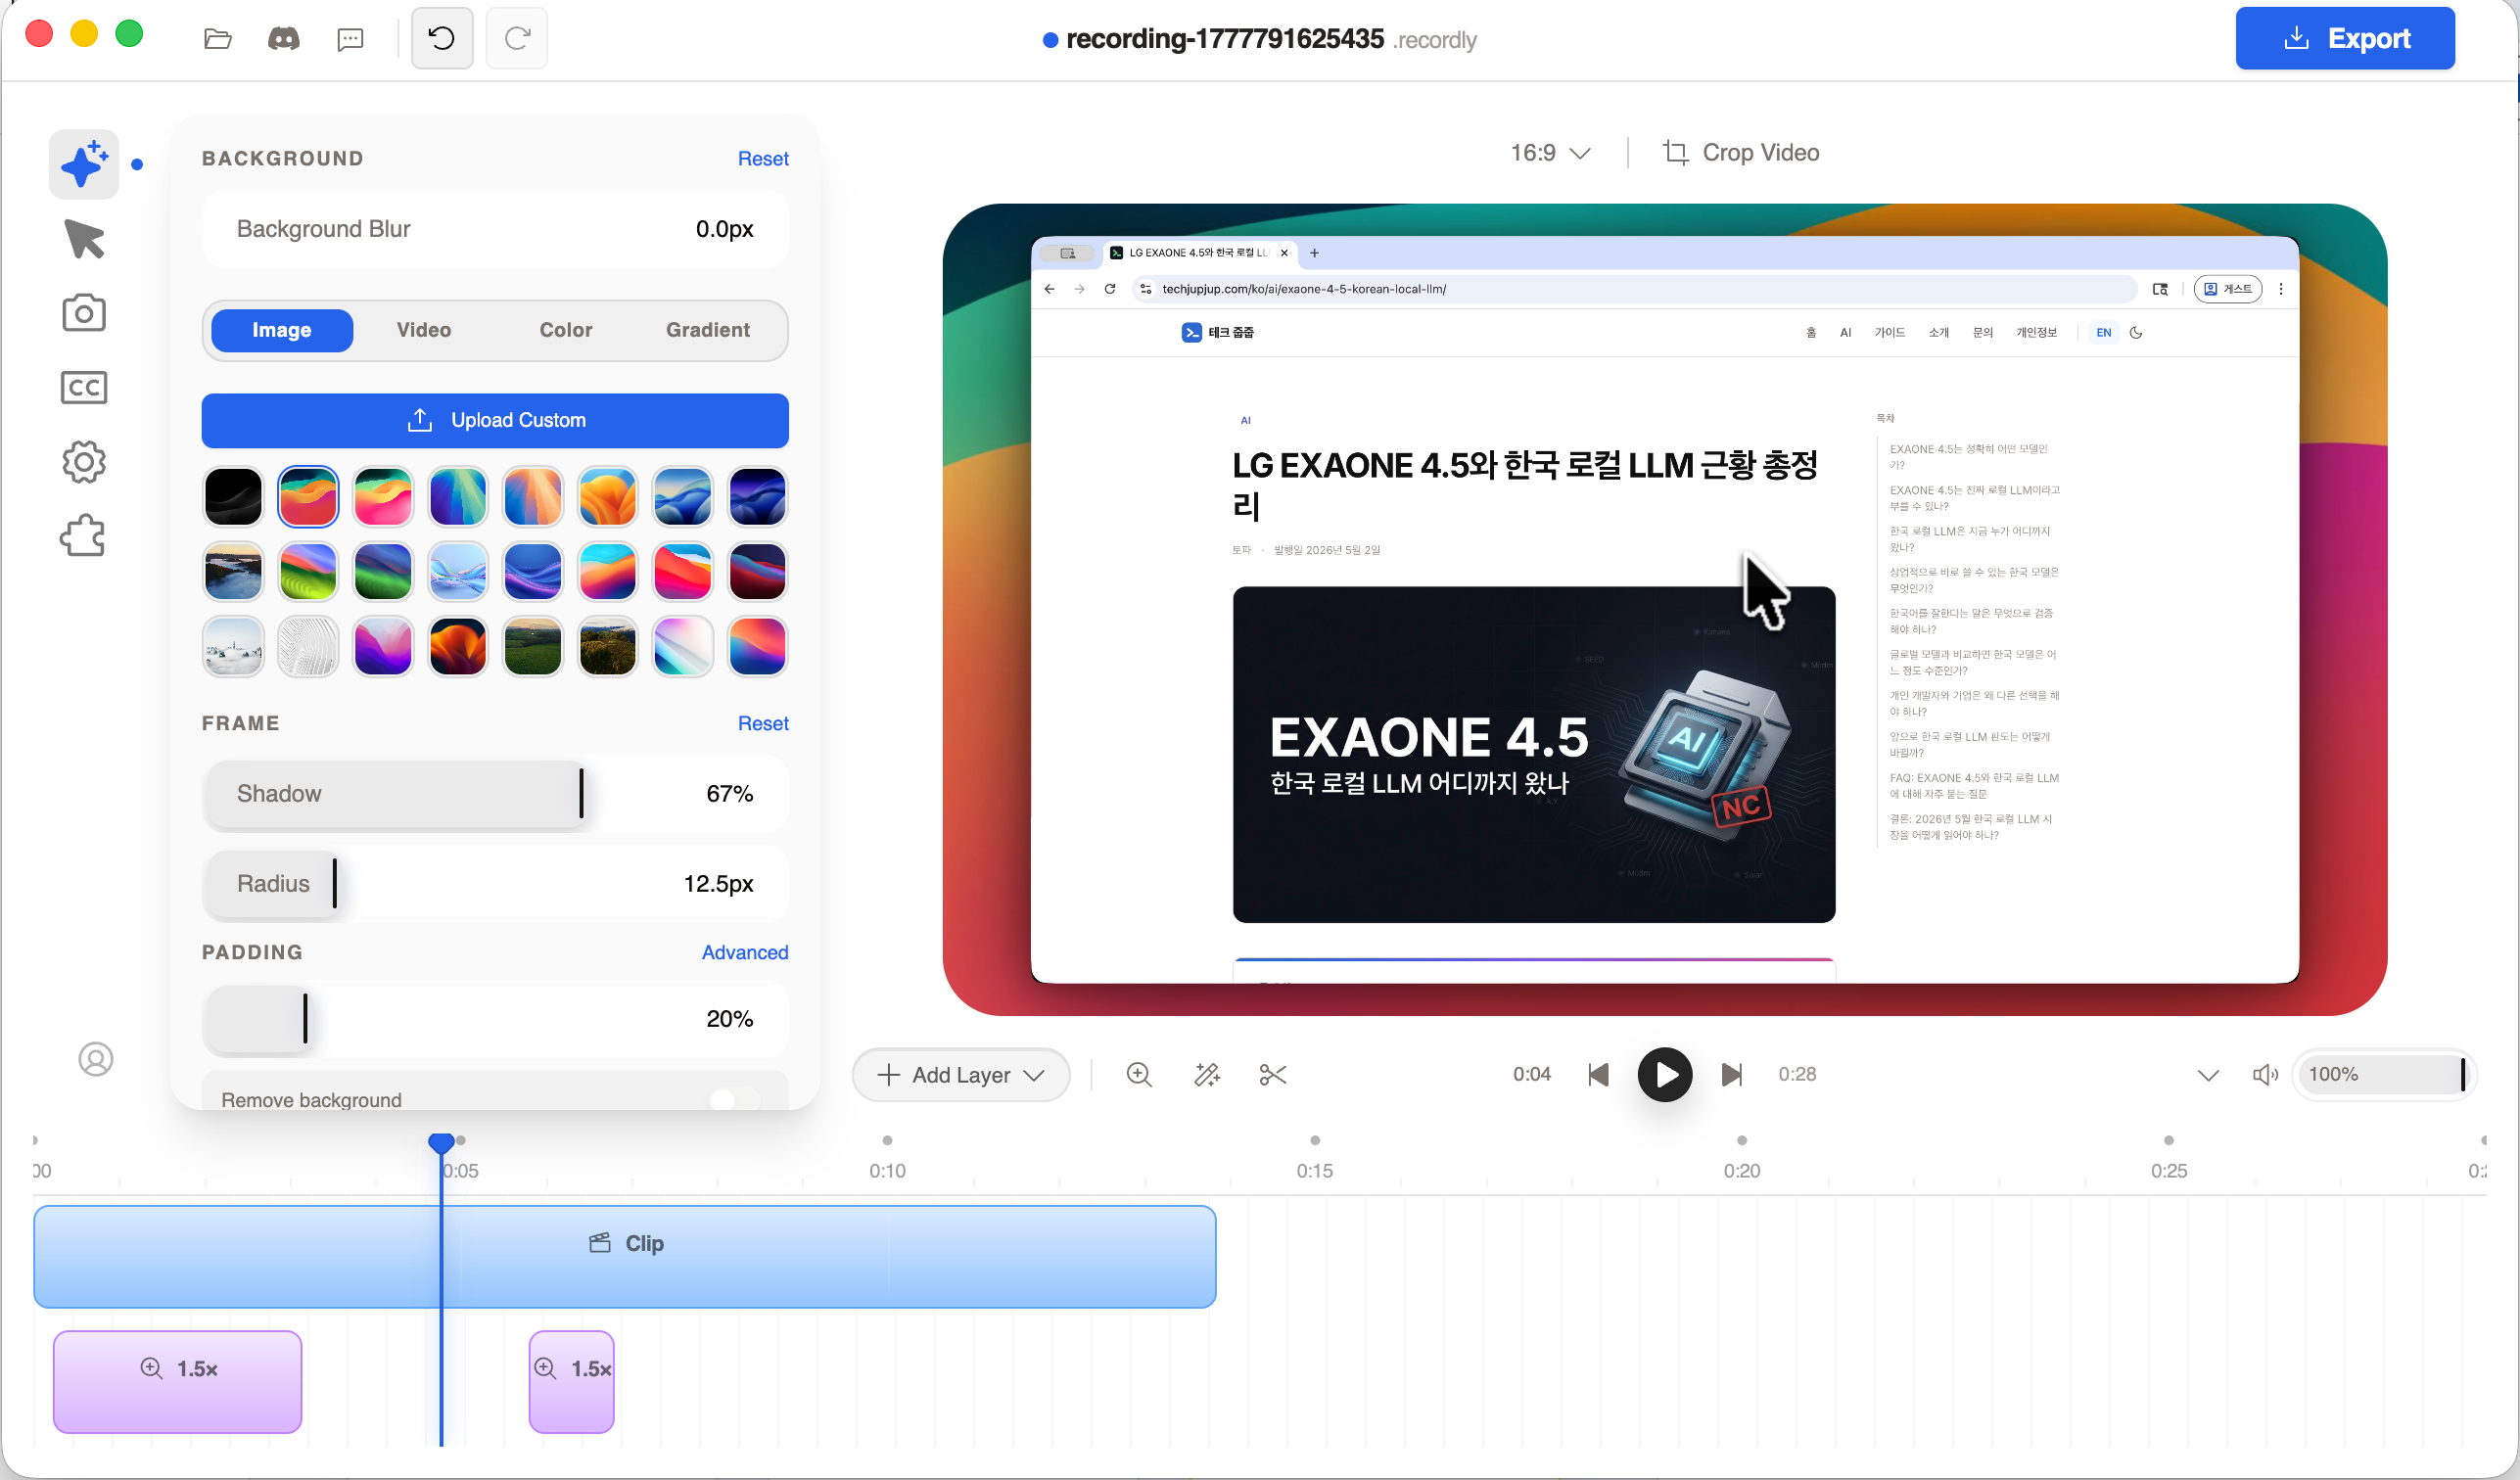Skip to next frame button
The image size is (2520, 1480).
(1732, 1075)
